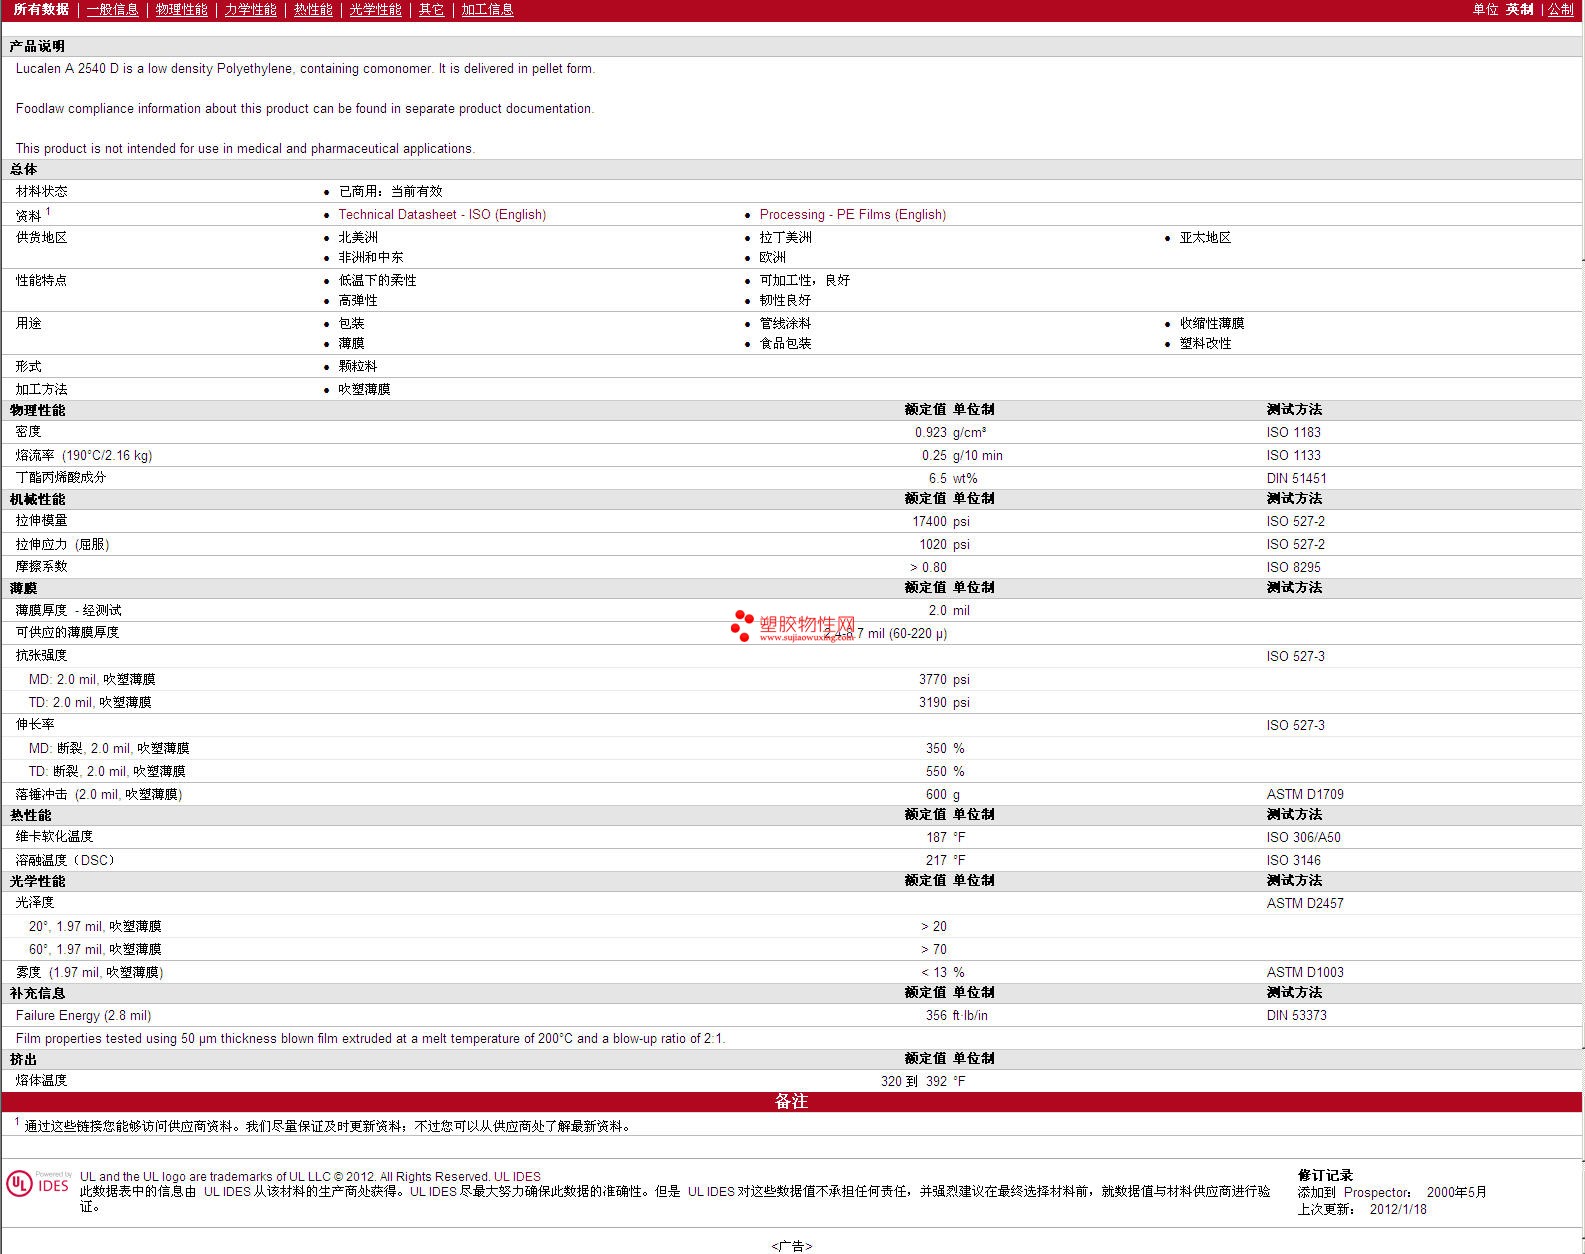
Task: Click the 可供应的薄膜厚度 row label
Action: (x=67, y=632)
